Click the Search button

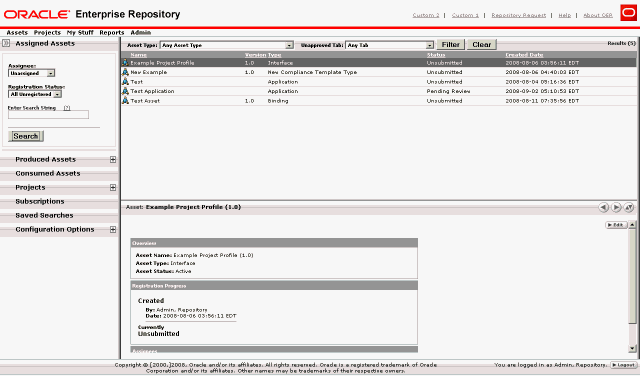coord(26,136)
